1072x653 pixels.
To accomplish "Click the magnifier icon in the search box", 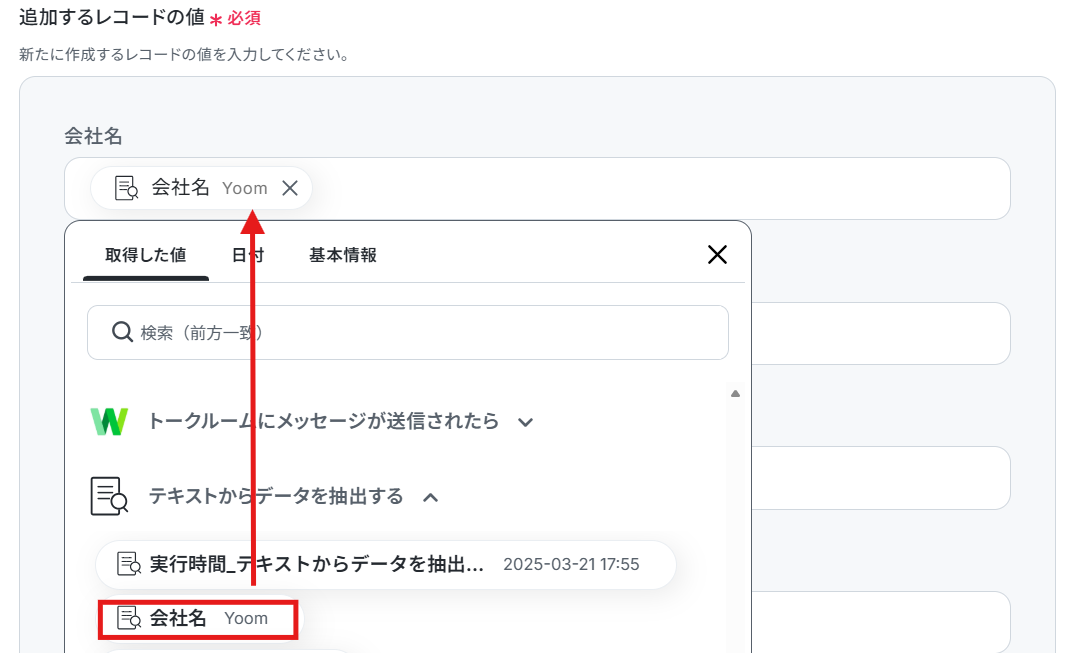I will click(x=122, y=332).
